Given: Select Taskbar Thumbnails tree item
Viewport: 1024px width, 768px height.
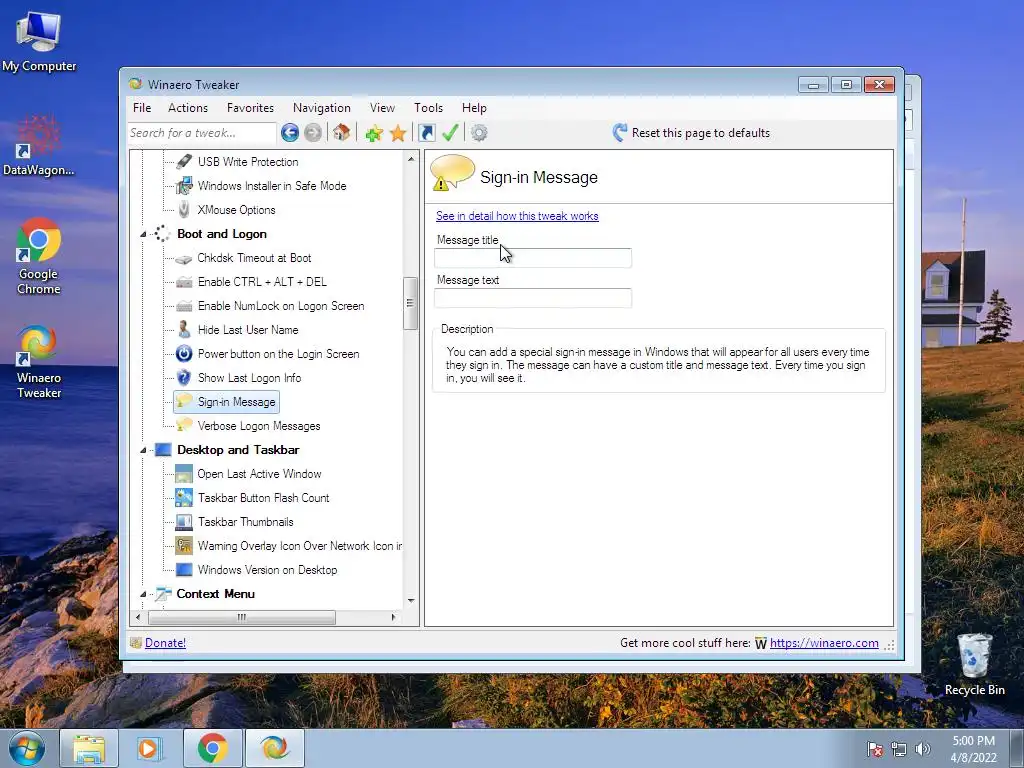Looking at the screenshot, I should coord(246,522).
